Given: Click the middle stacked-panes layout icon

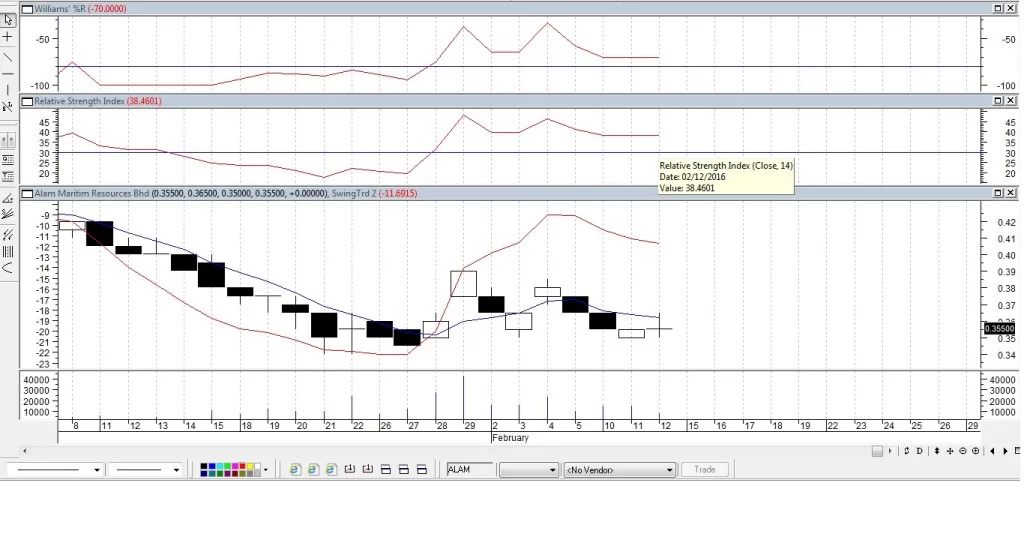Looking at the screenshot, I should [404, 469].
